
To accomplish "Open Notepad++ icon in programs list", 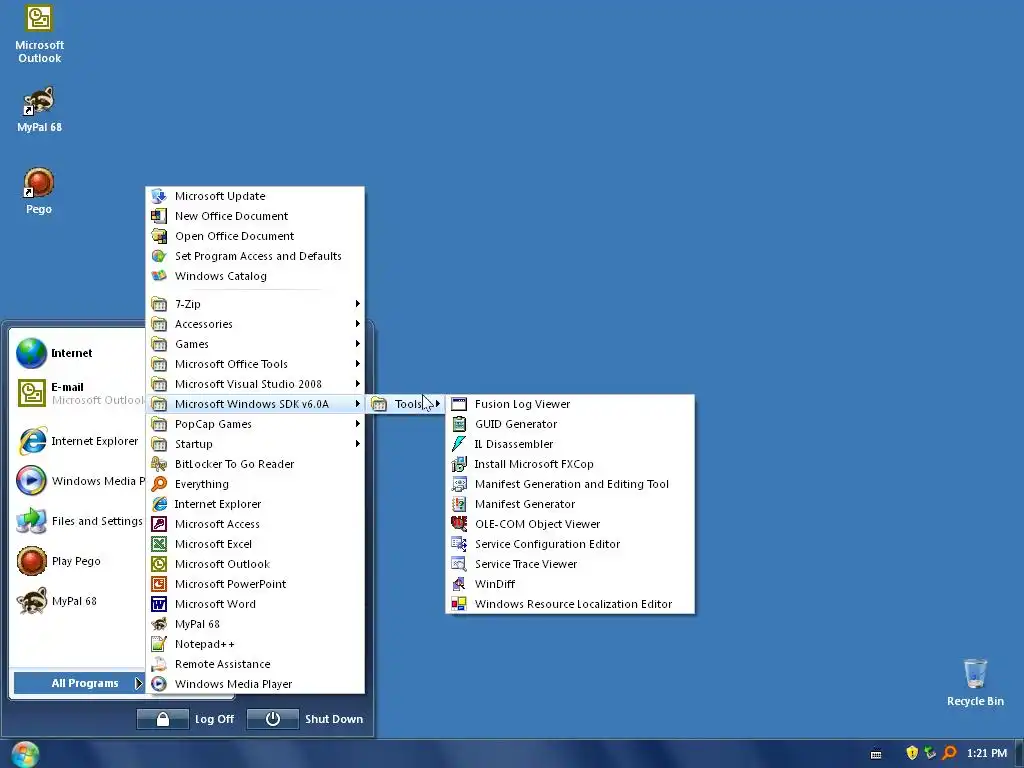I will click(159, 645).
